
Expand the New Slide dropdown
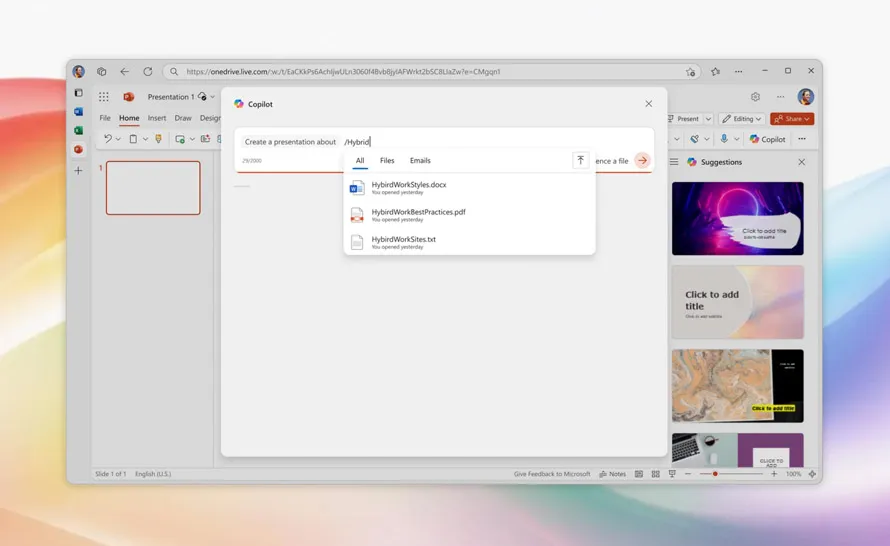pyautogui.click(x=192, y=139)
